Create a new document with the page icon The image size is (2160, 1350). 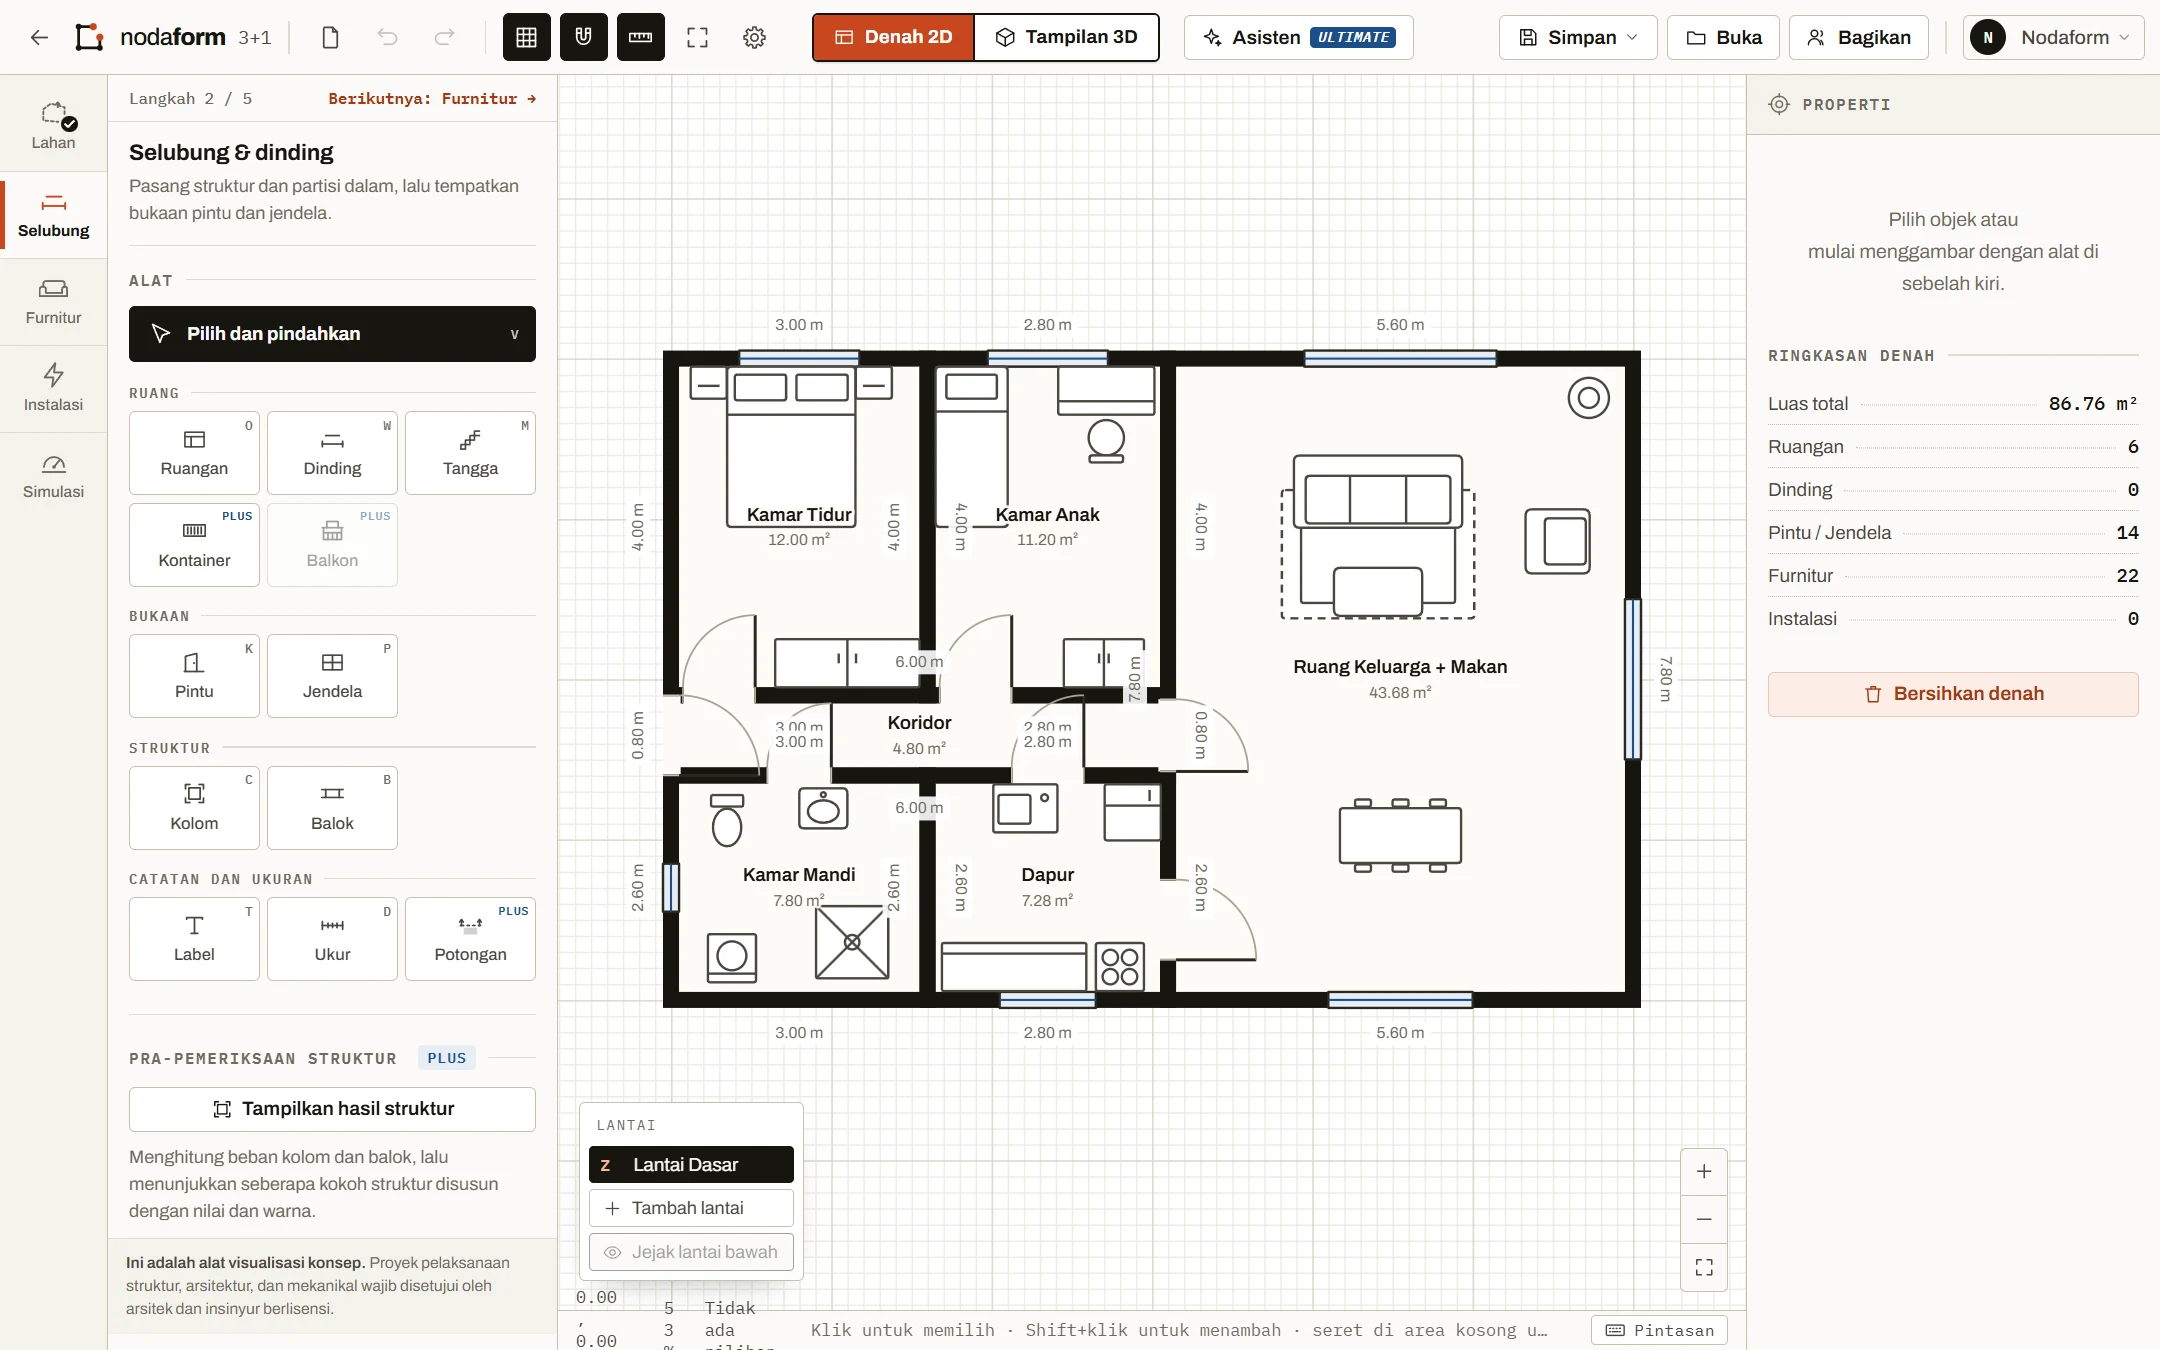[x=330, y=38]
